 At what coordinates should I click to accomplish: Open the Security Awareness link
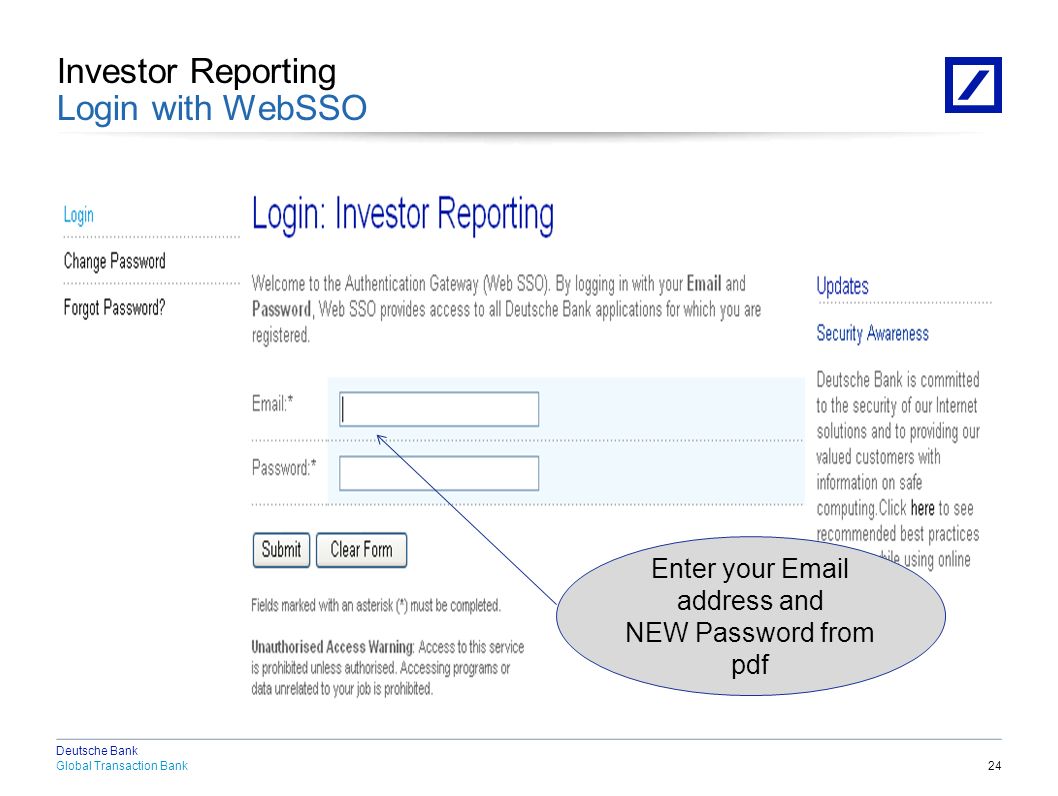(872, 333)
